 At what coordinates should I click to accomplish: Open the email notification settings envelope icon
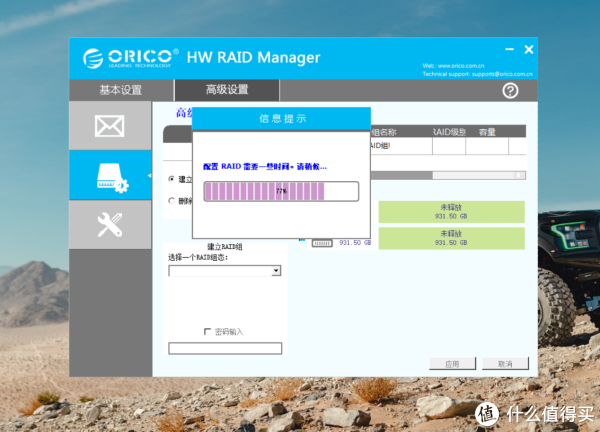click(x=108, y=126)
